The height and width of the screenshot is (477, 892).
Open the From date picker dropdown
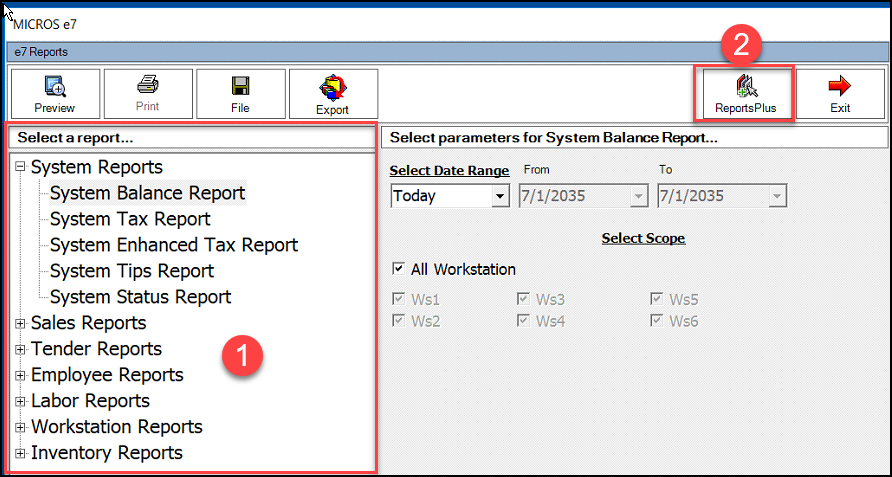(x=638, y=196)
